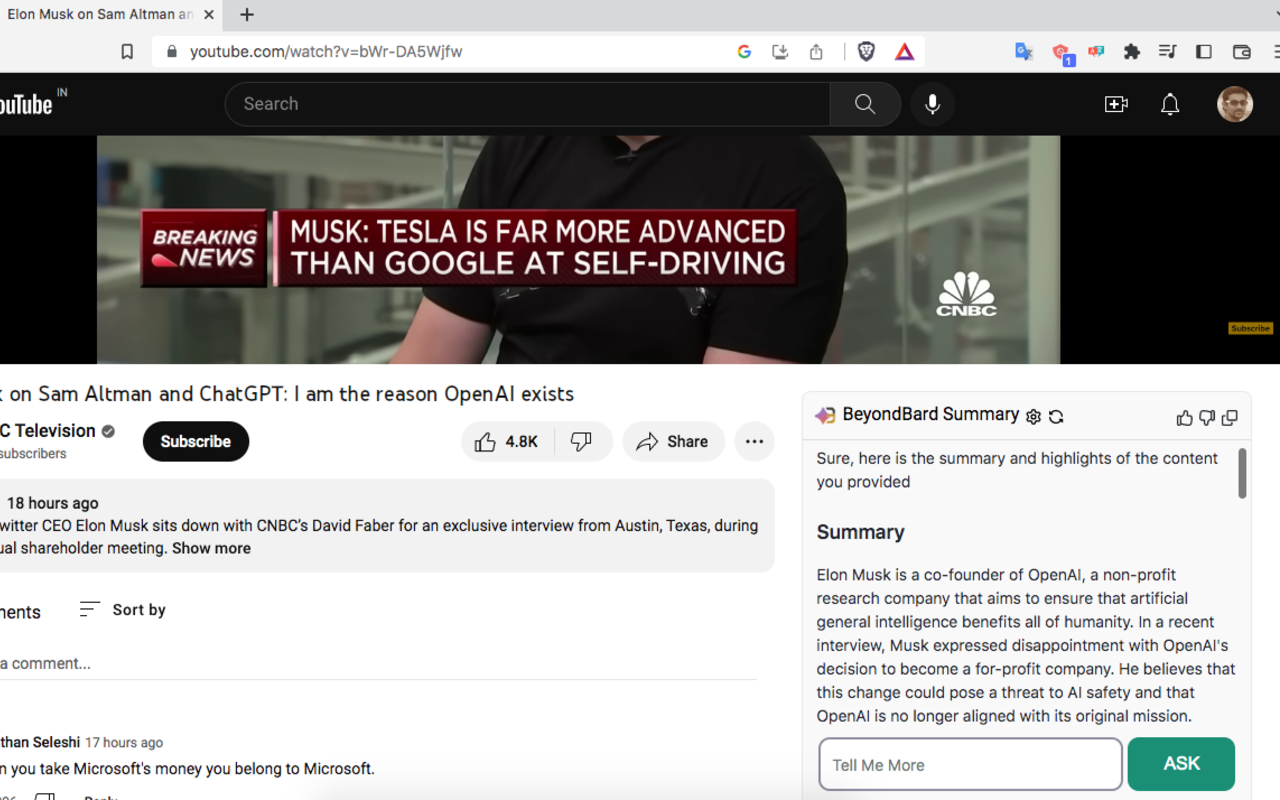Thumbs up the BeyondBard summary
The width and height of the screenshot is (1280, 800).
(x=1185, y=418)
